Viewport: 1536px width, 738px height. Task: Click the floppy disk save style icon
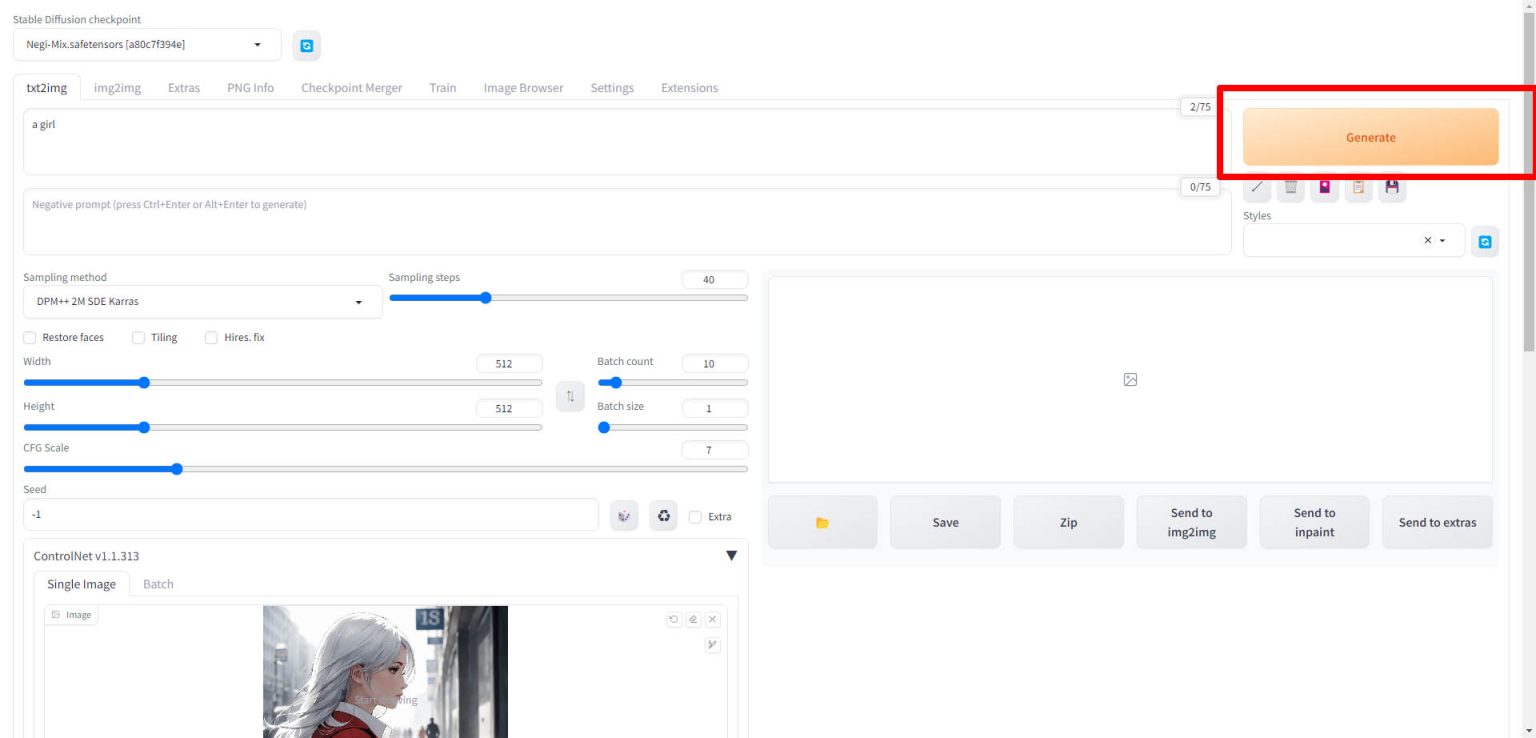[1391, 188]
